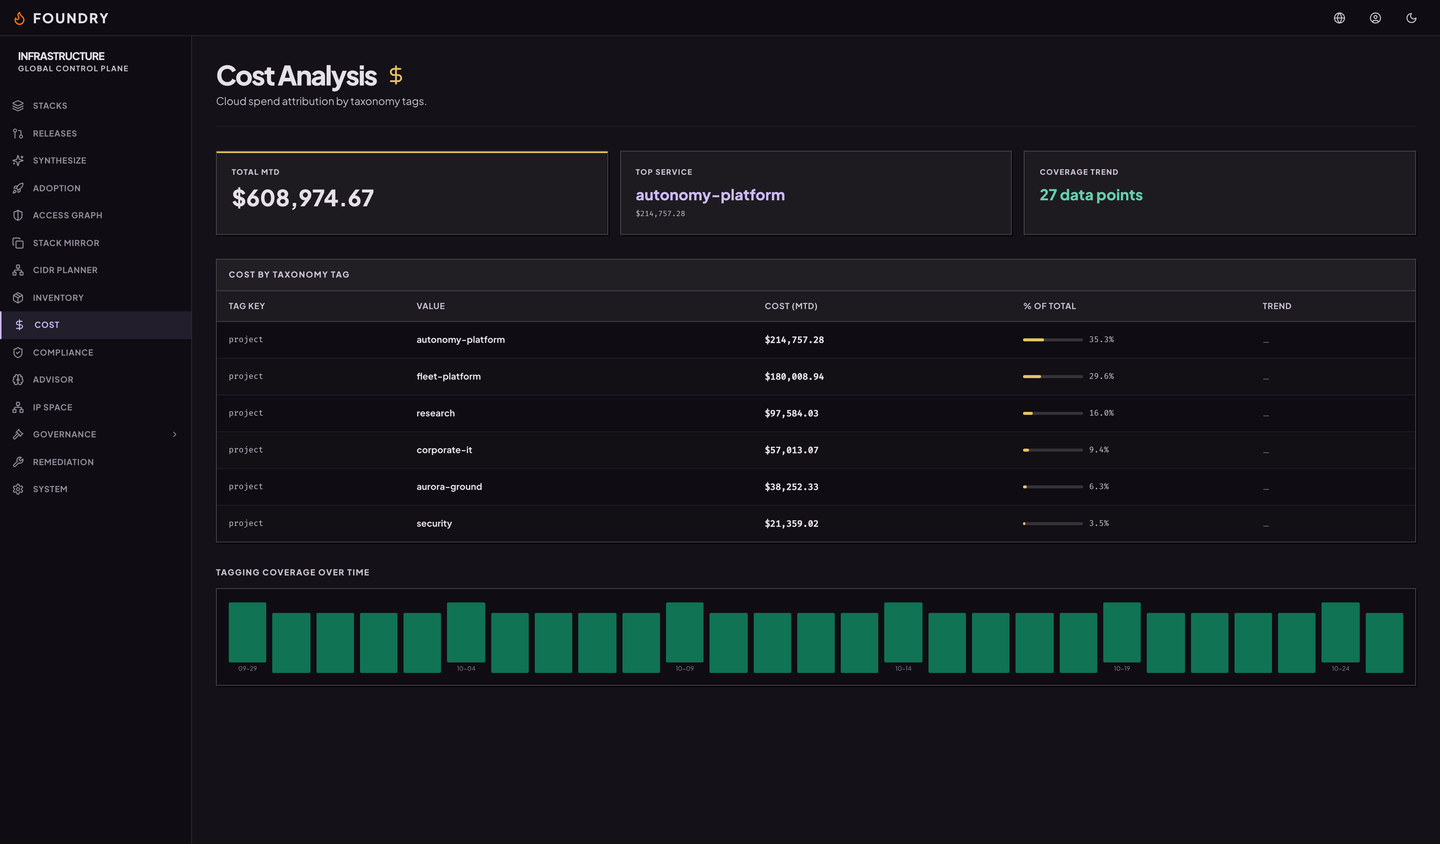Click the Tag Key column header
This screenshot has height=844, width=1440.
coord(247,306)
